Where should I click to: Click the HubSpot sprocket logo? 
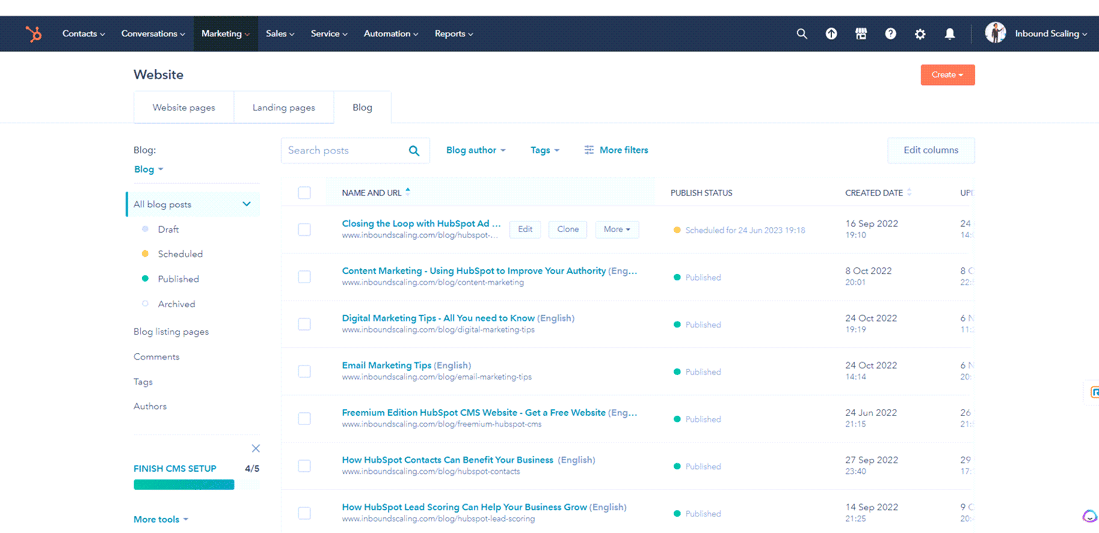[x=33, y=34]
